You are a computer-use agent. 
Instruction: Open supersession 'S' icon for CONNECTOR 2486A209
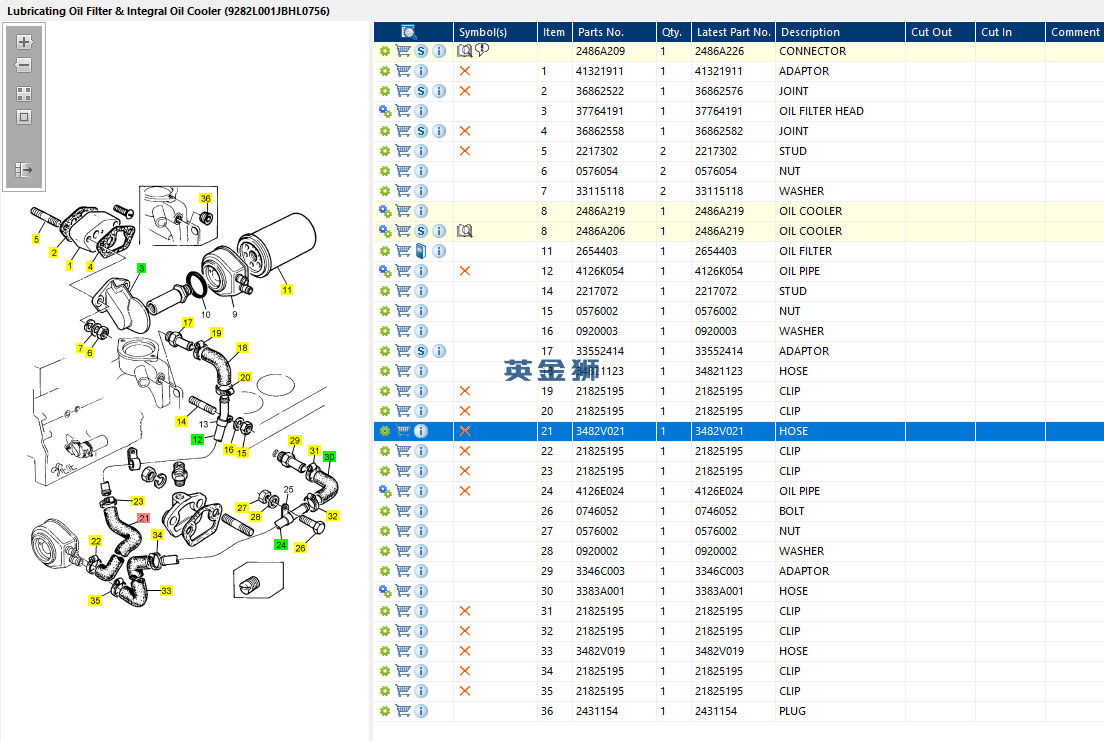point(421,51)
